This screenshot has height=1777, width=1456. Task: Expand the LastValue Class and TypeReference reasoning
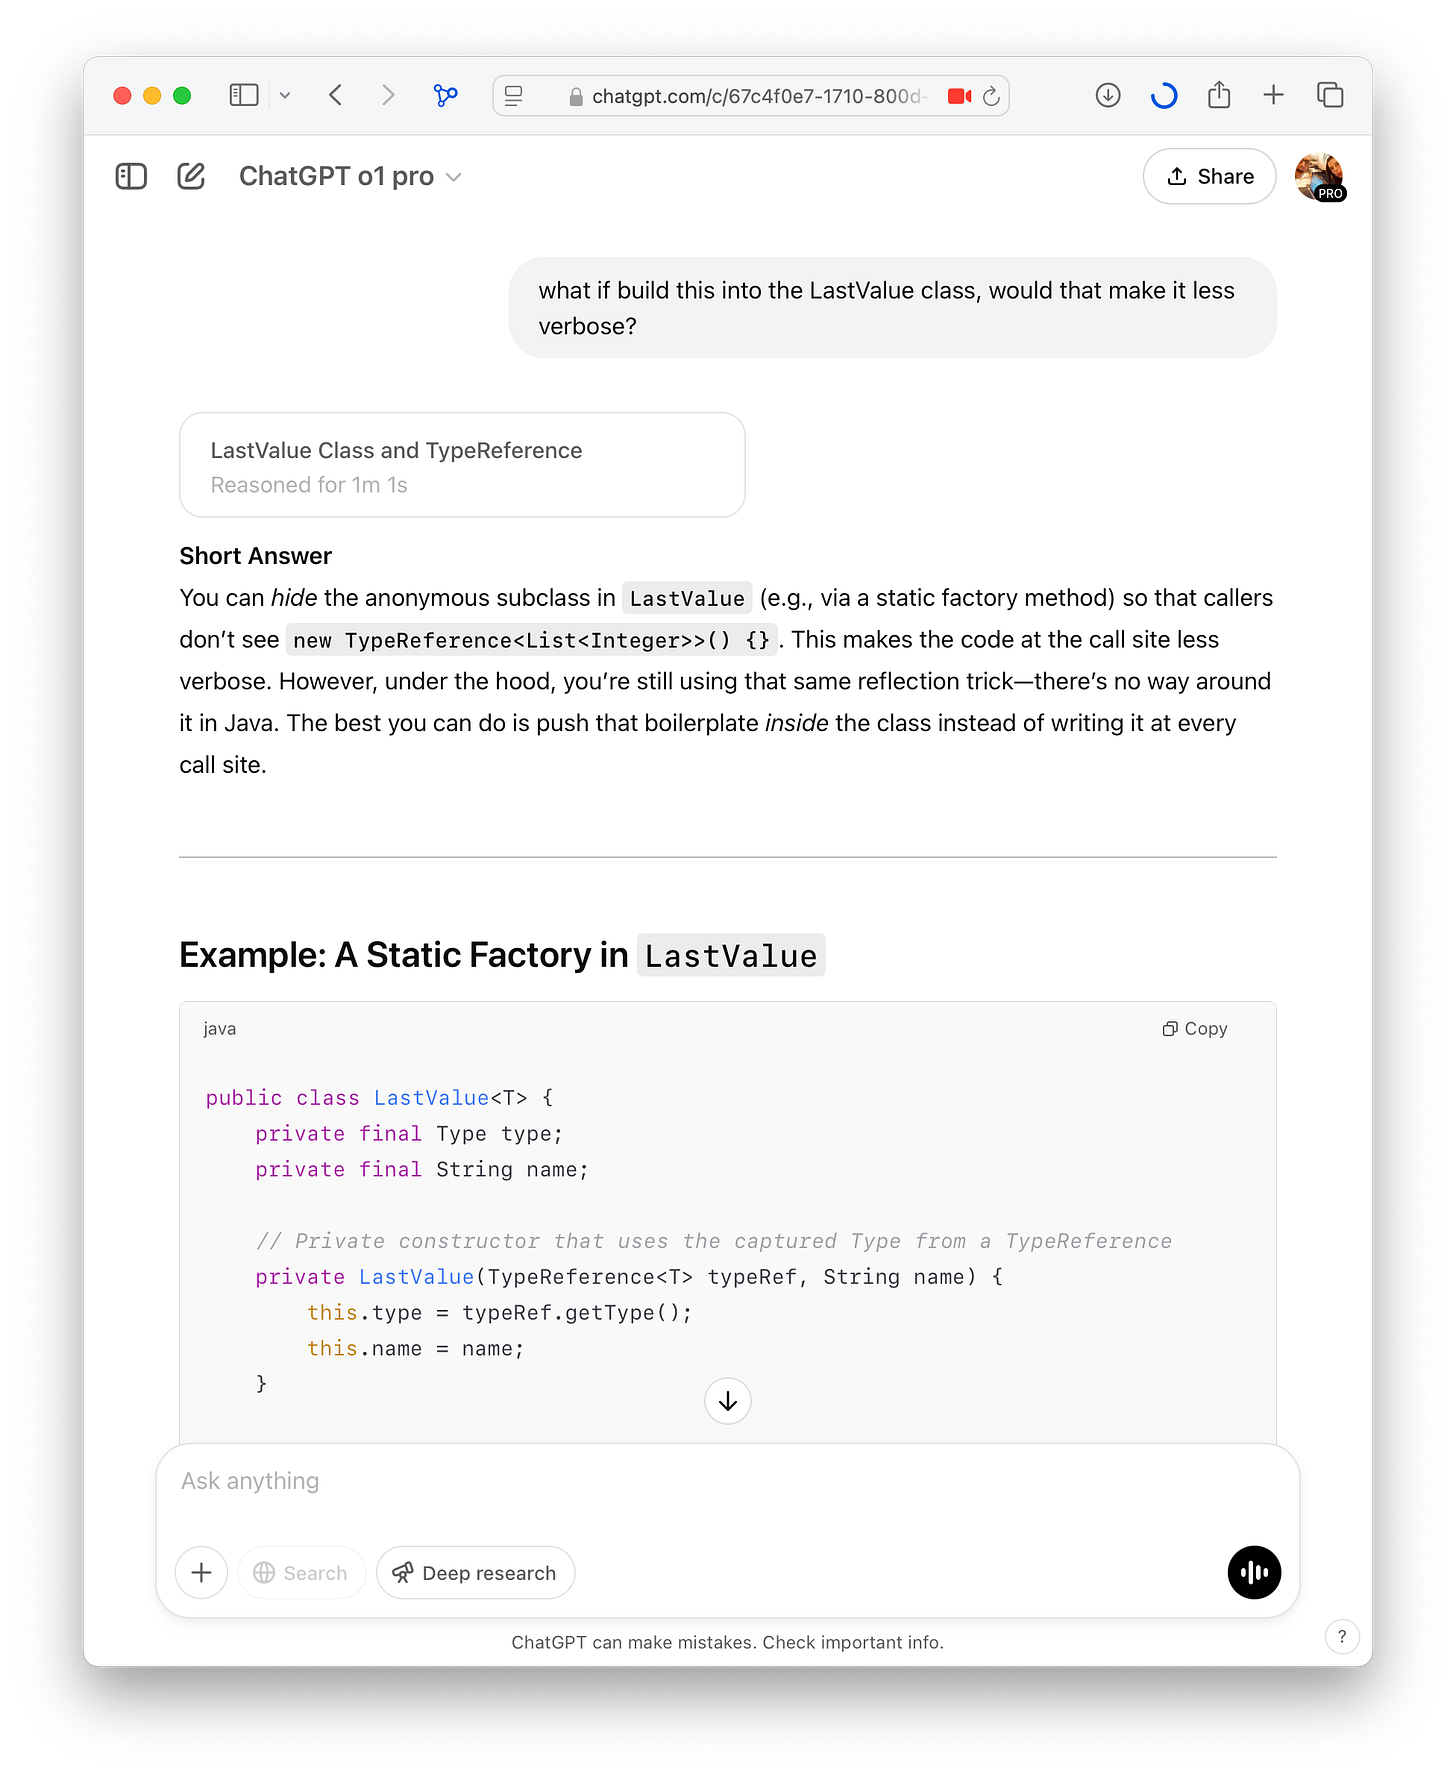click(x=462, y=465)
